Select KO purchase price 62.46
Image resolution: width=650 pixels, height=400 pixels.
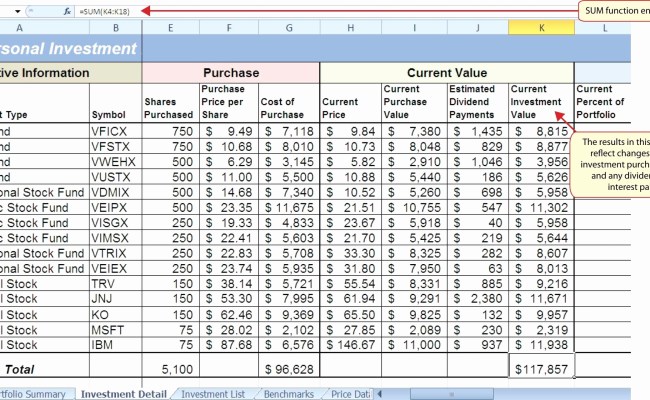(229, 315)
